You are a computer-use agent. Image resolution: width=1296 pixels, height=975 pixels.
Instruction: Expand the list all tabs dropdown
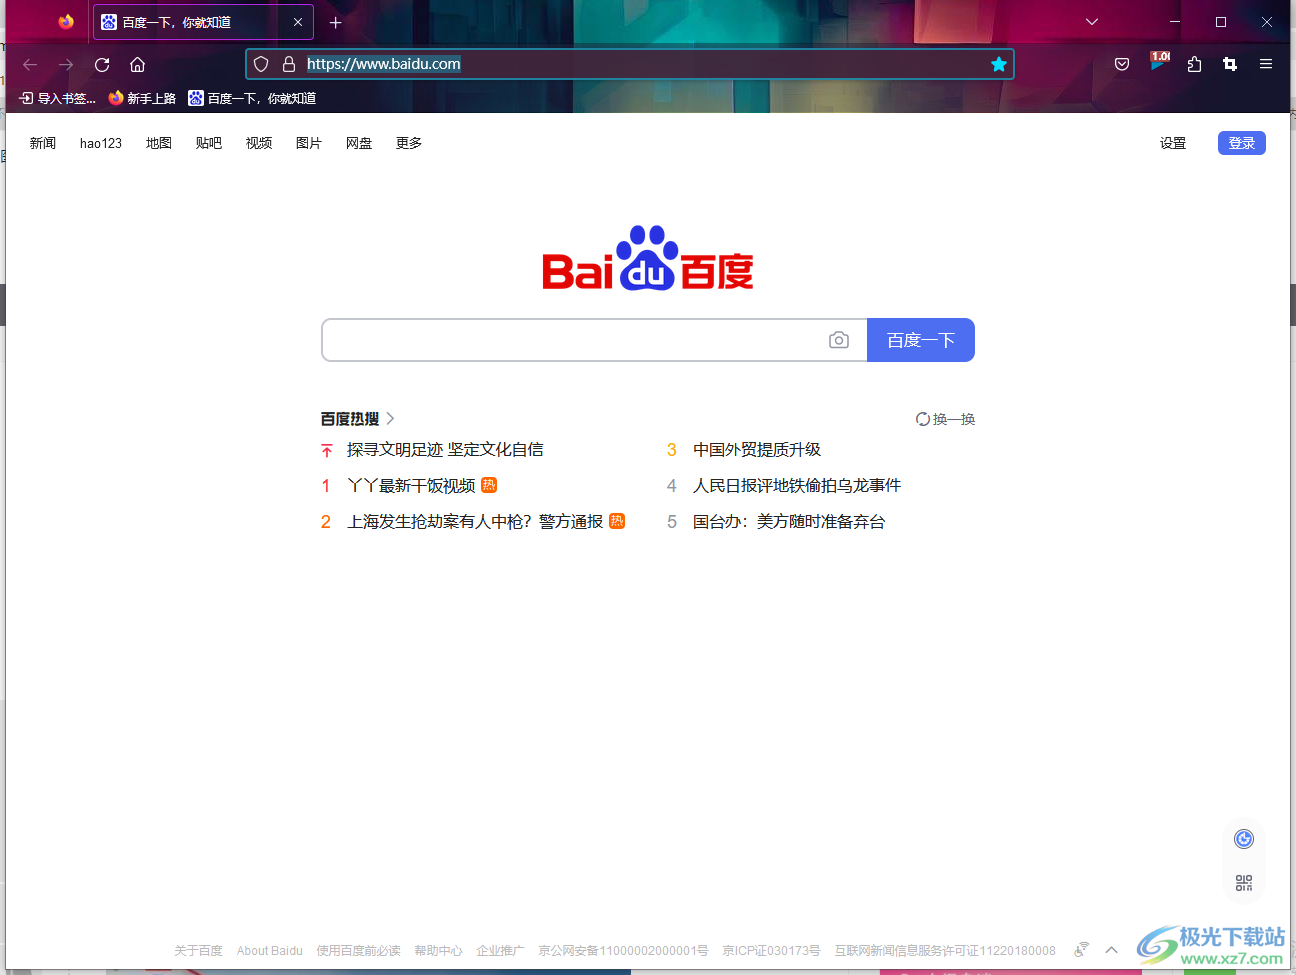pyautogui.click(x=1092, y=22)
